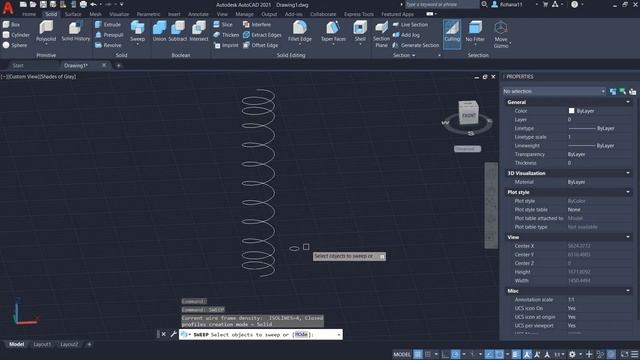Click the add layout plus button
Viewport: 640px width, 360px height.
[x=89, y=344]
